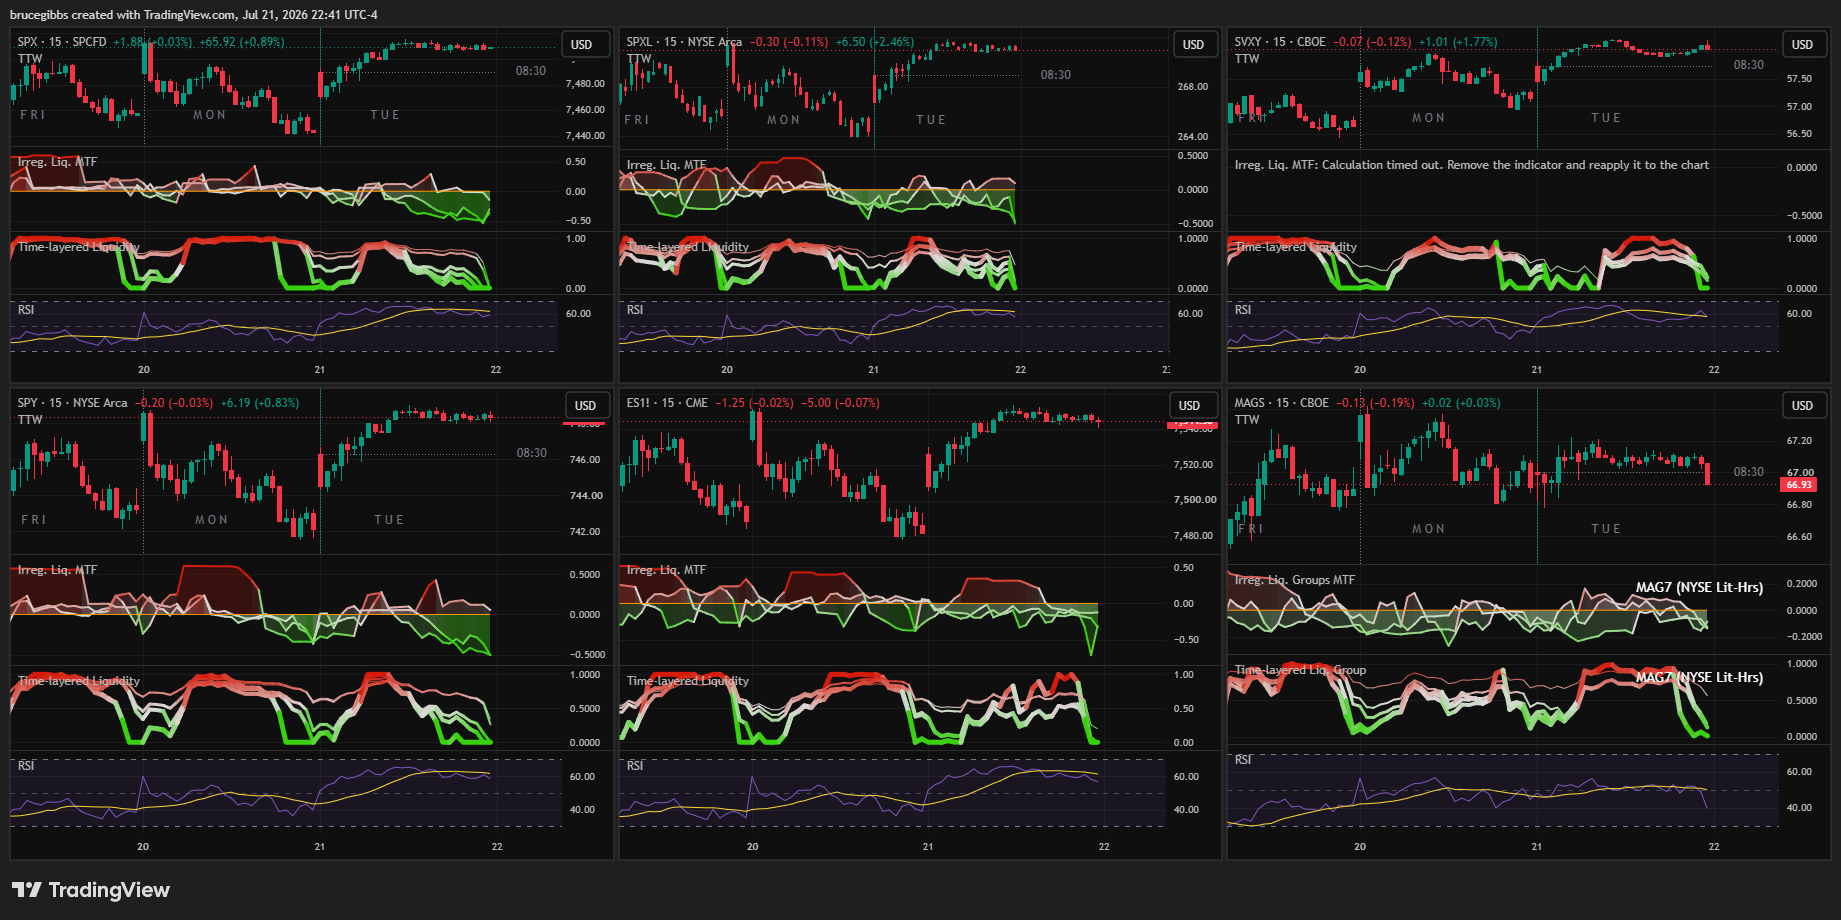Click the RSI indicator label in SVXY chart
Image resolution: width=1841 pixels, height=920 pixels.
coord(1243,310)
